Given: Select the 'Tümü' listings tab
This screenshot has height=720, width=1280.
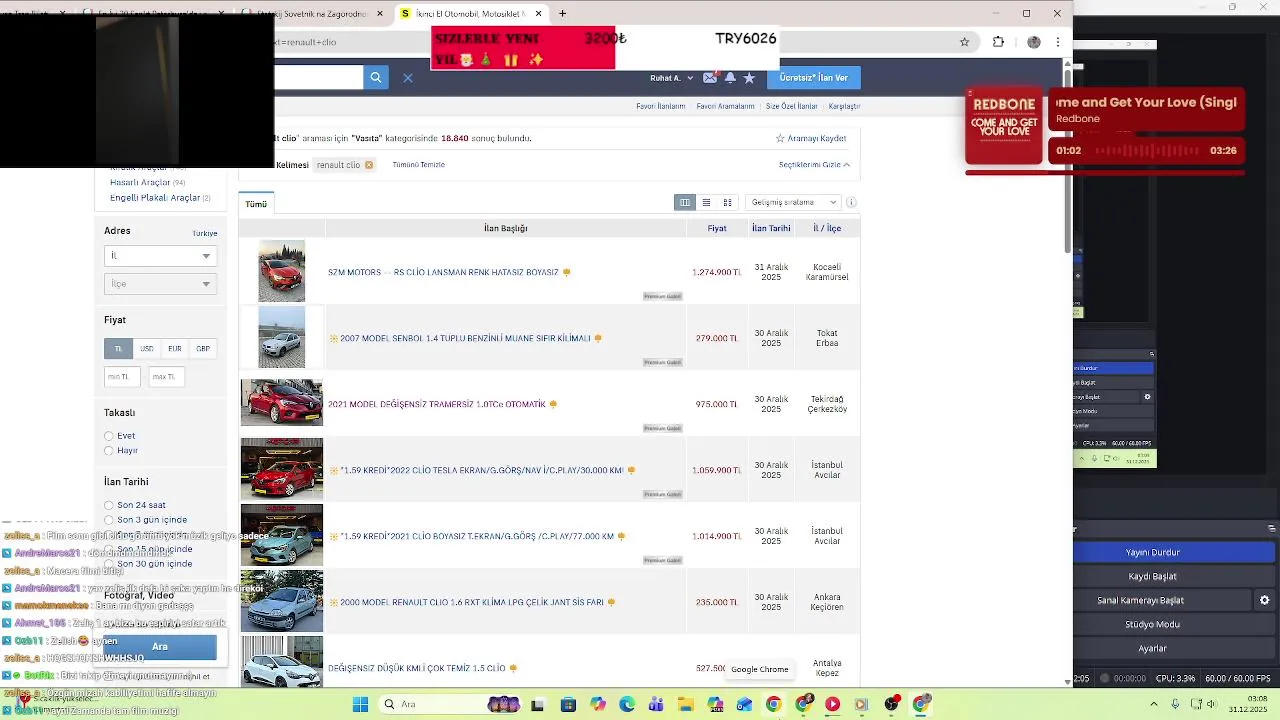Looking at the screenshot, I should [256, 204].
